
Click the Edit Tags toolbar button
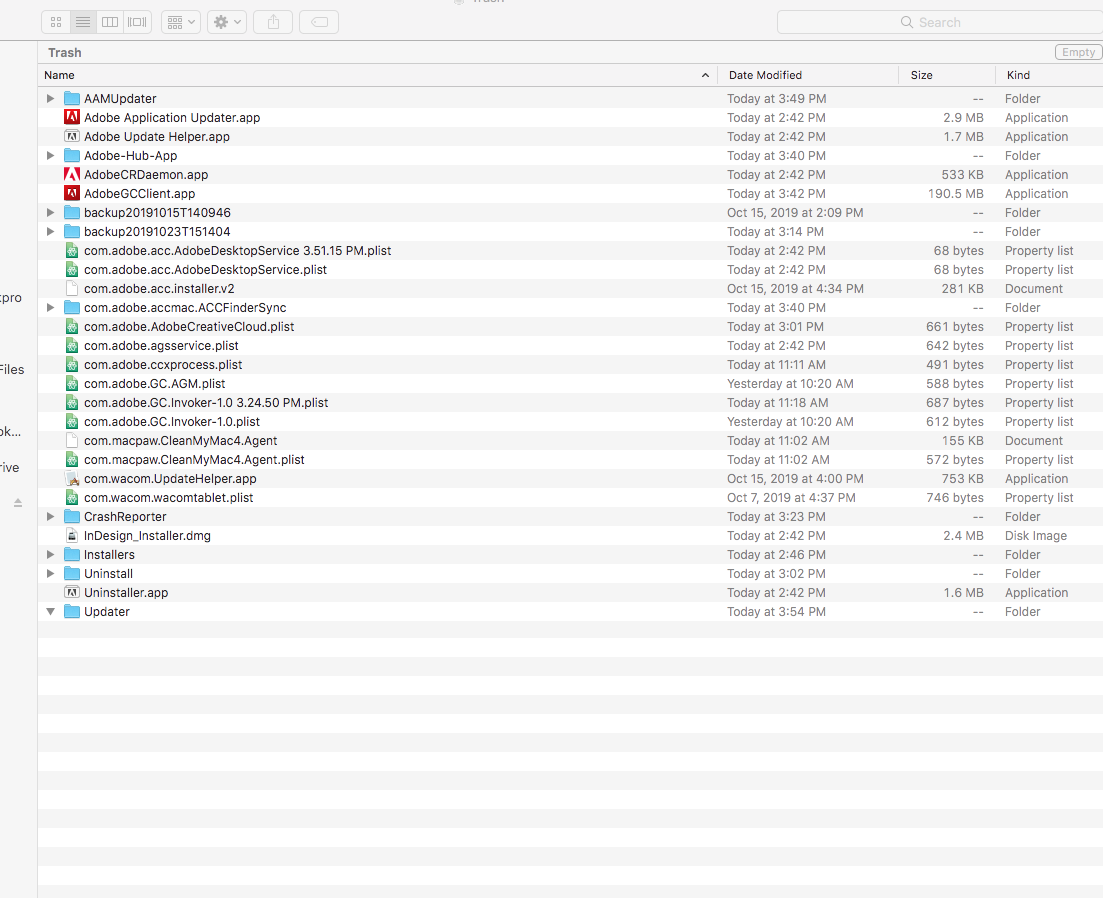[319, 22]
